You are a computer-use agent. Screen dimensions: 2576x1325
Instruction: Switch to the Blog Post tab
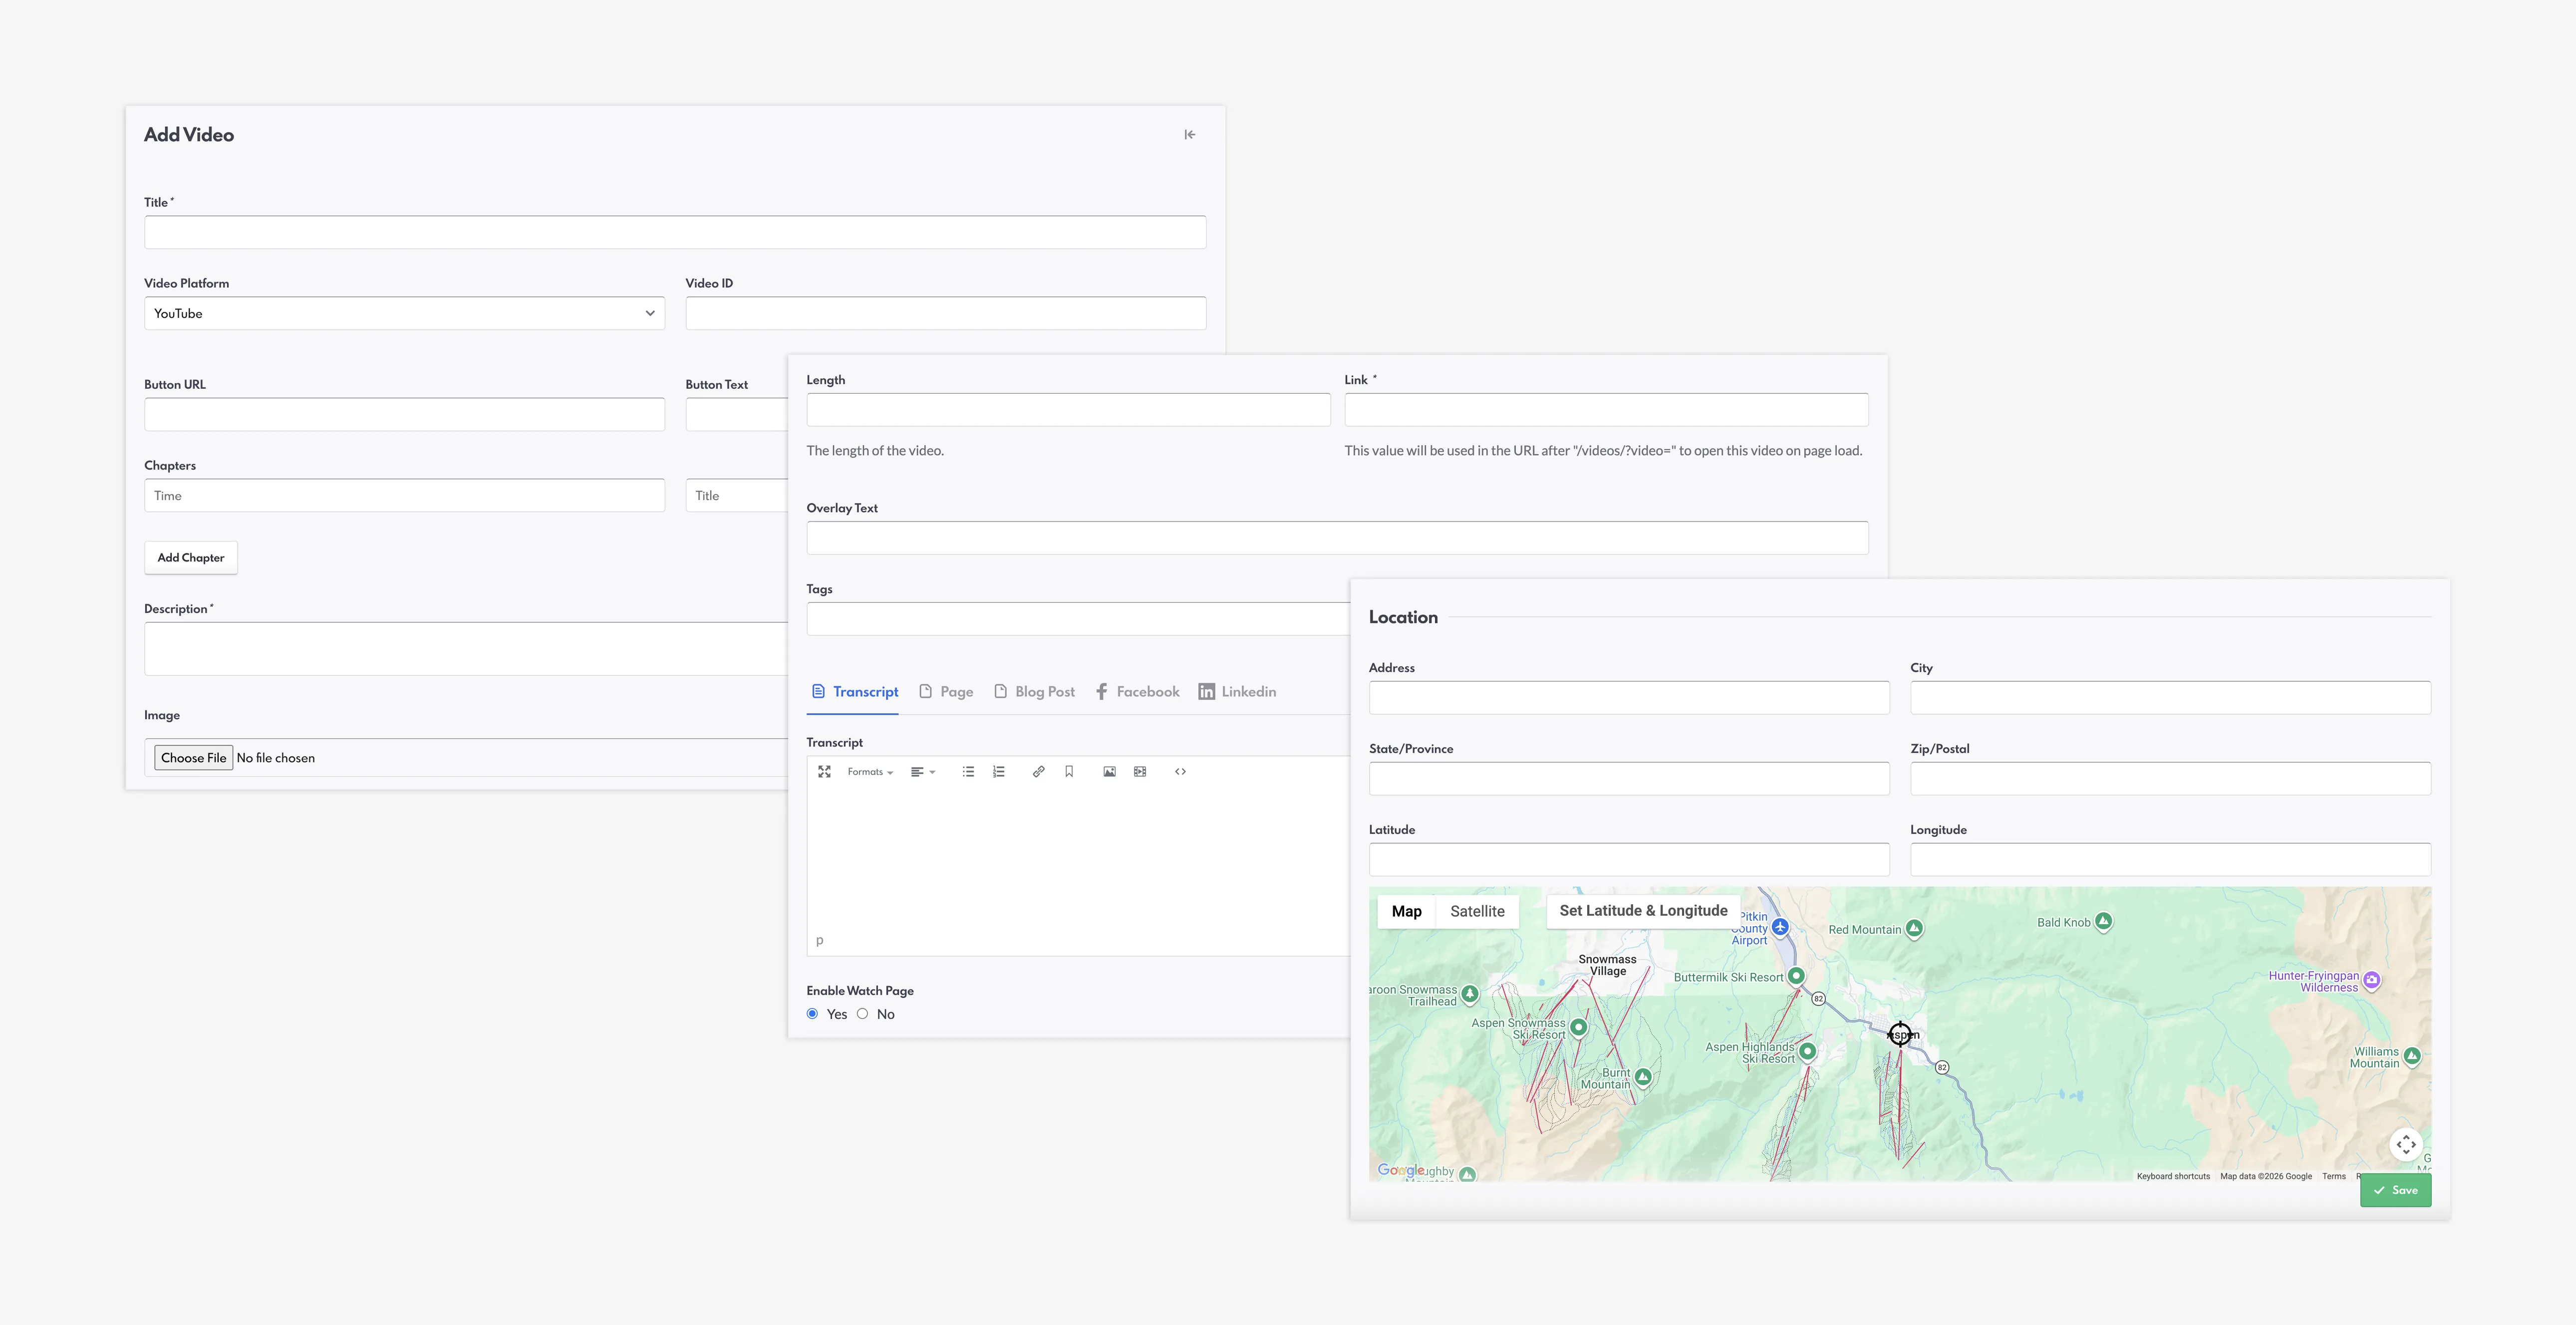click(x=1034, y=692)
